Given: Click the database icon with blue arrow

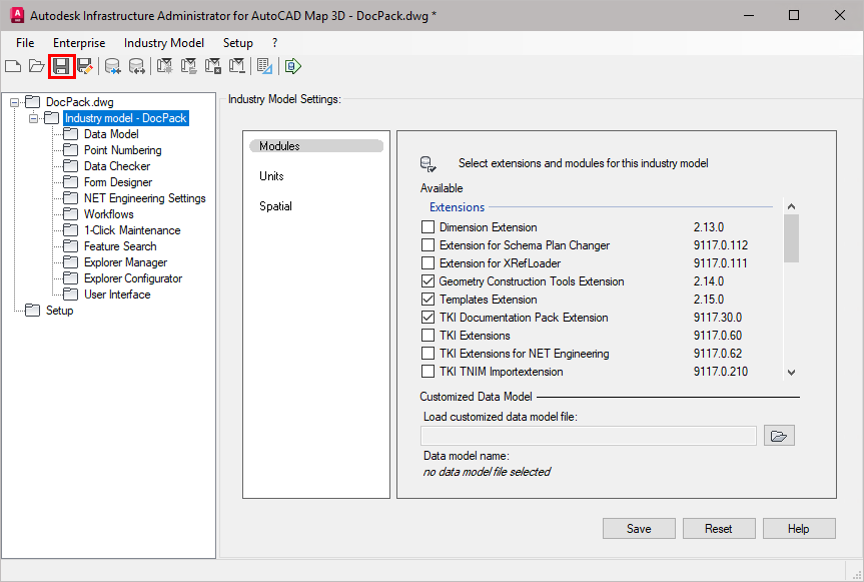Looking at the screenshot, I should point(112,67).
